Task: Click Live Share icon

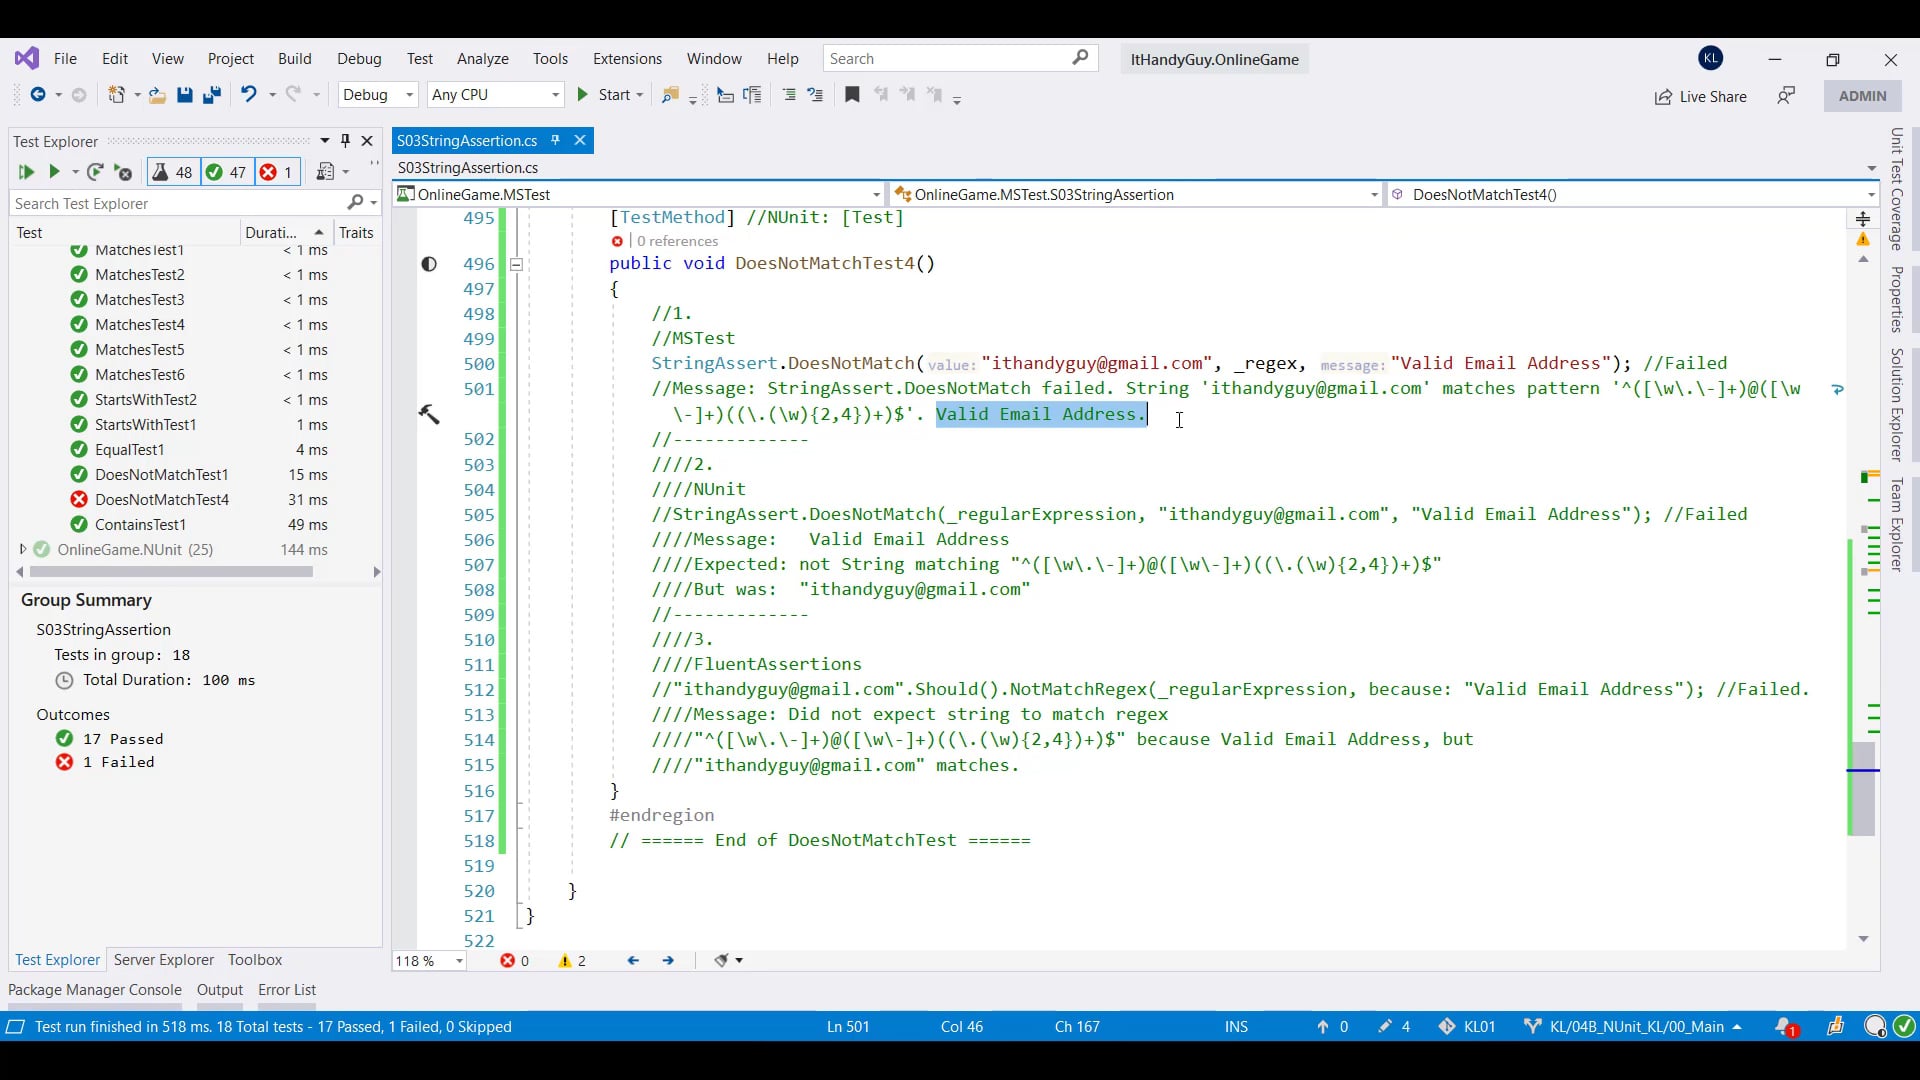Action: click(x=1663, y=97)
